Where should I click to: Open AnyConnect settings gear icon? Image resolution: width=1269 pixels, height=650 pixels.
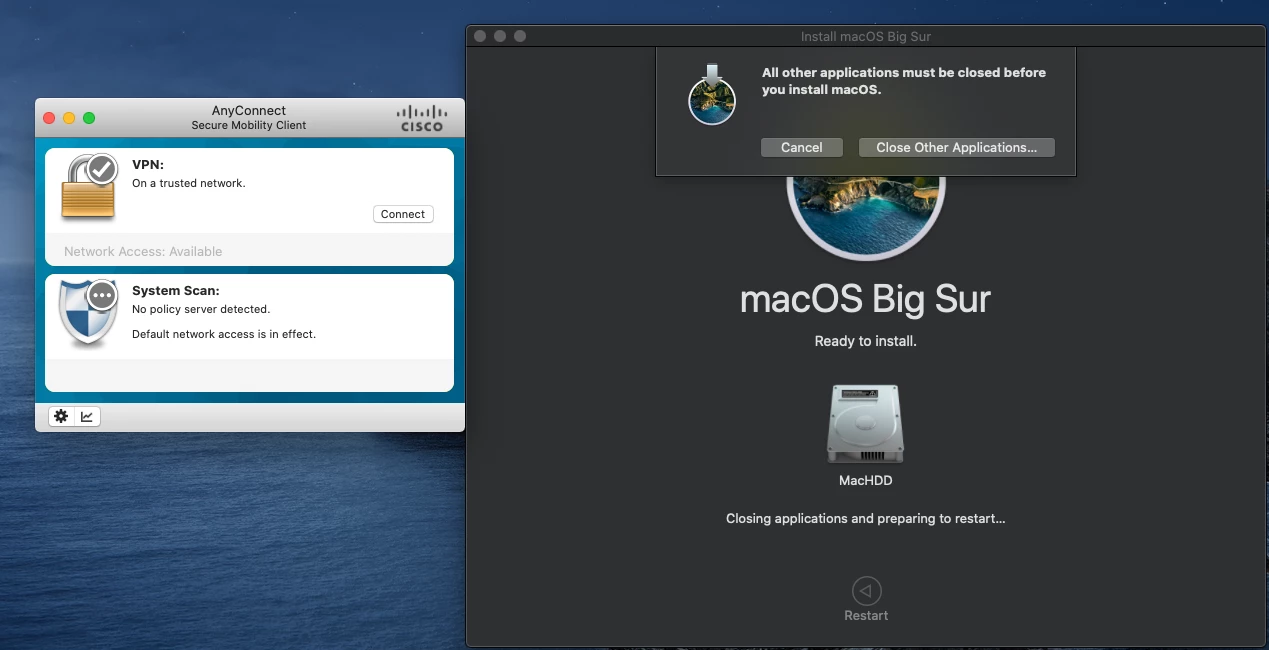click(x=61, y=416)
